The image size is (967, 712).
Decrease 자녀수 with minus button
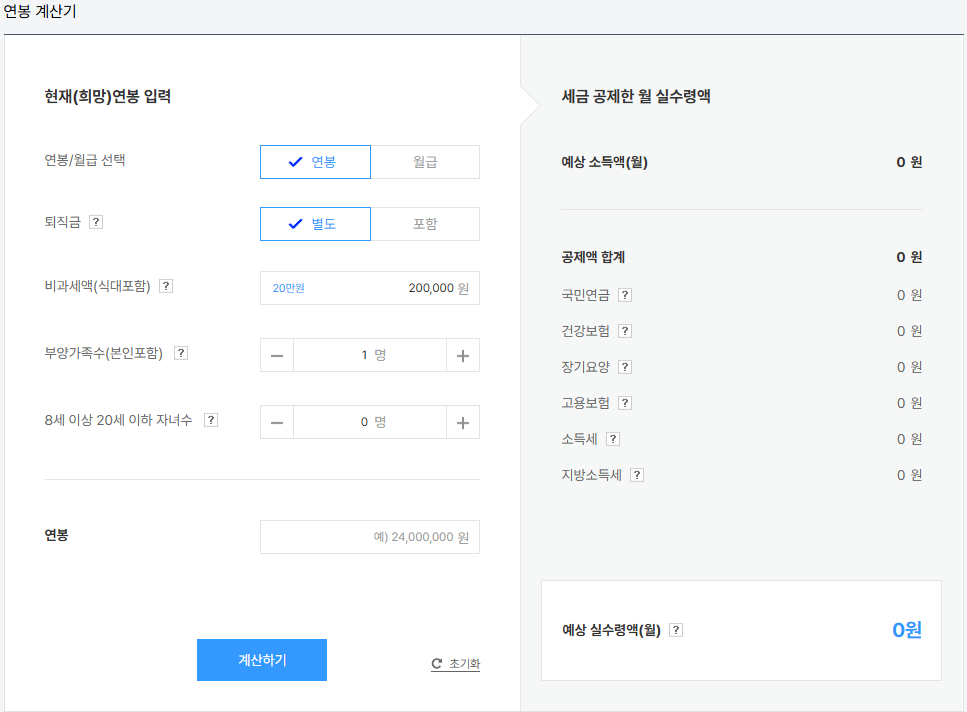[277, 422]
